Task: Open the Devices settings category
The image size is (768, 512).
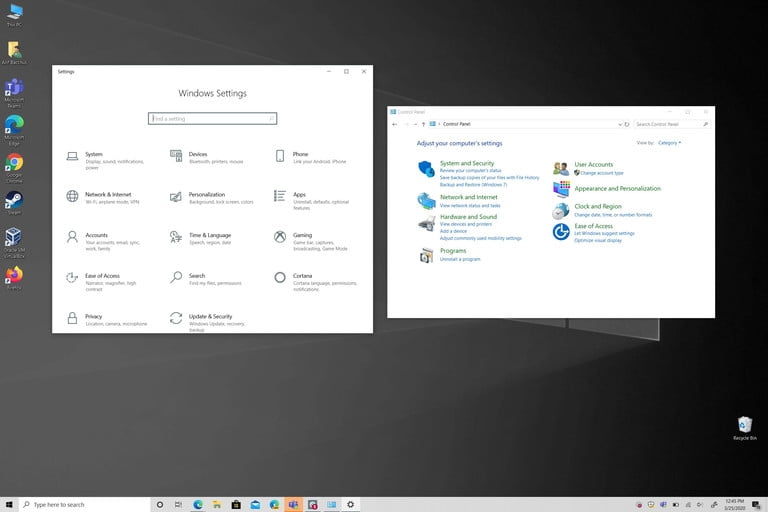Action: point(198,155)
